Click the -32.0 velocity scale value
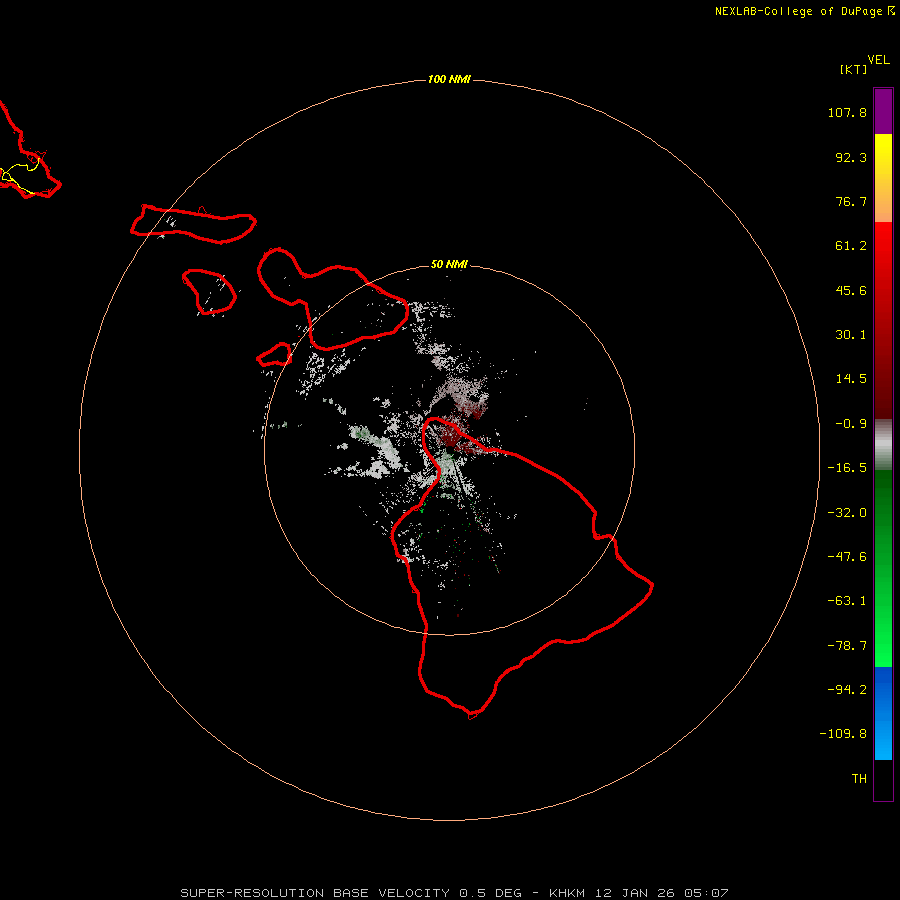900x900 pixels. (x=847, y=513)
